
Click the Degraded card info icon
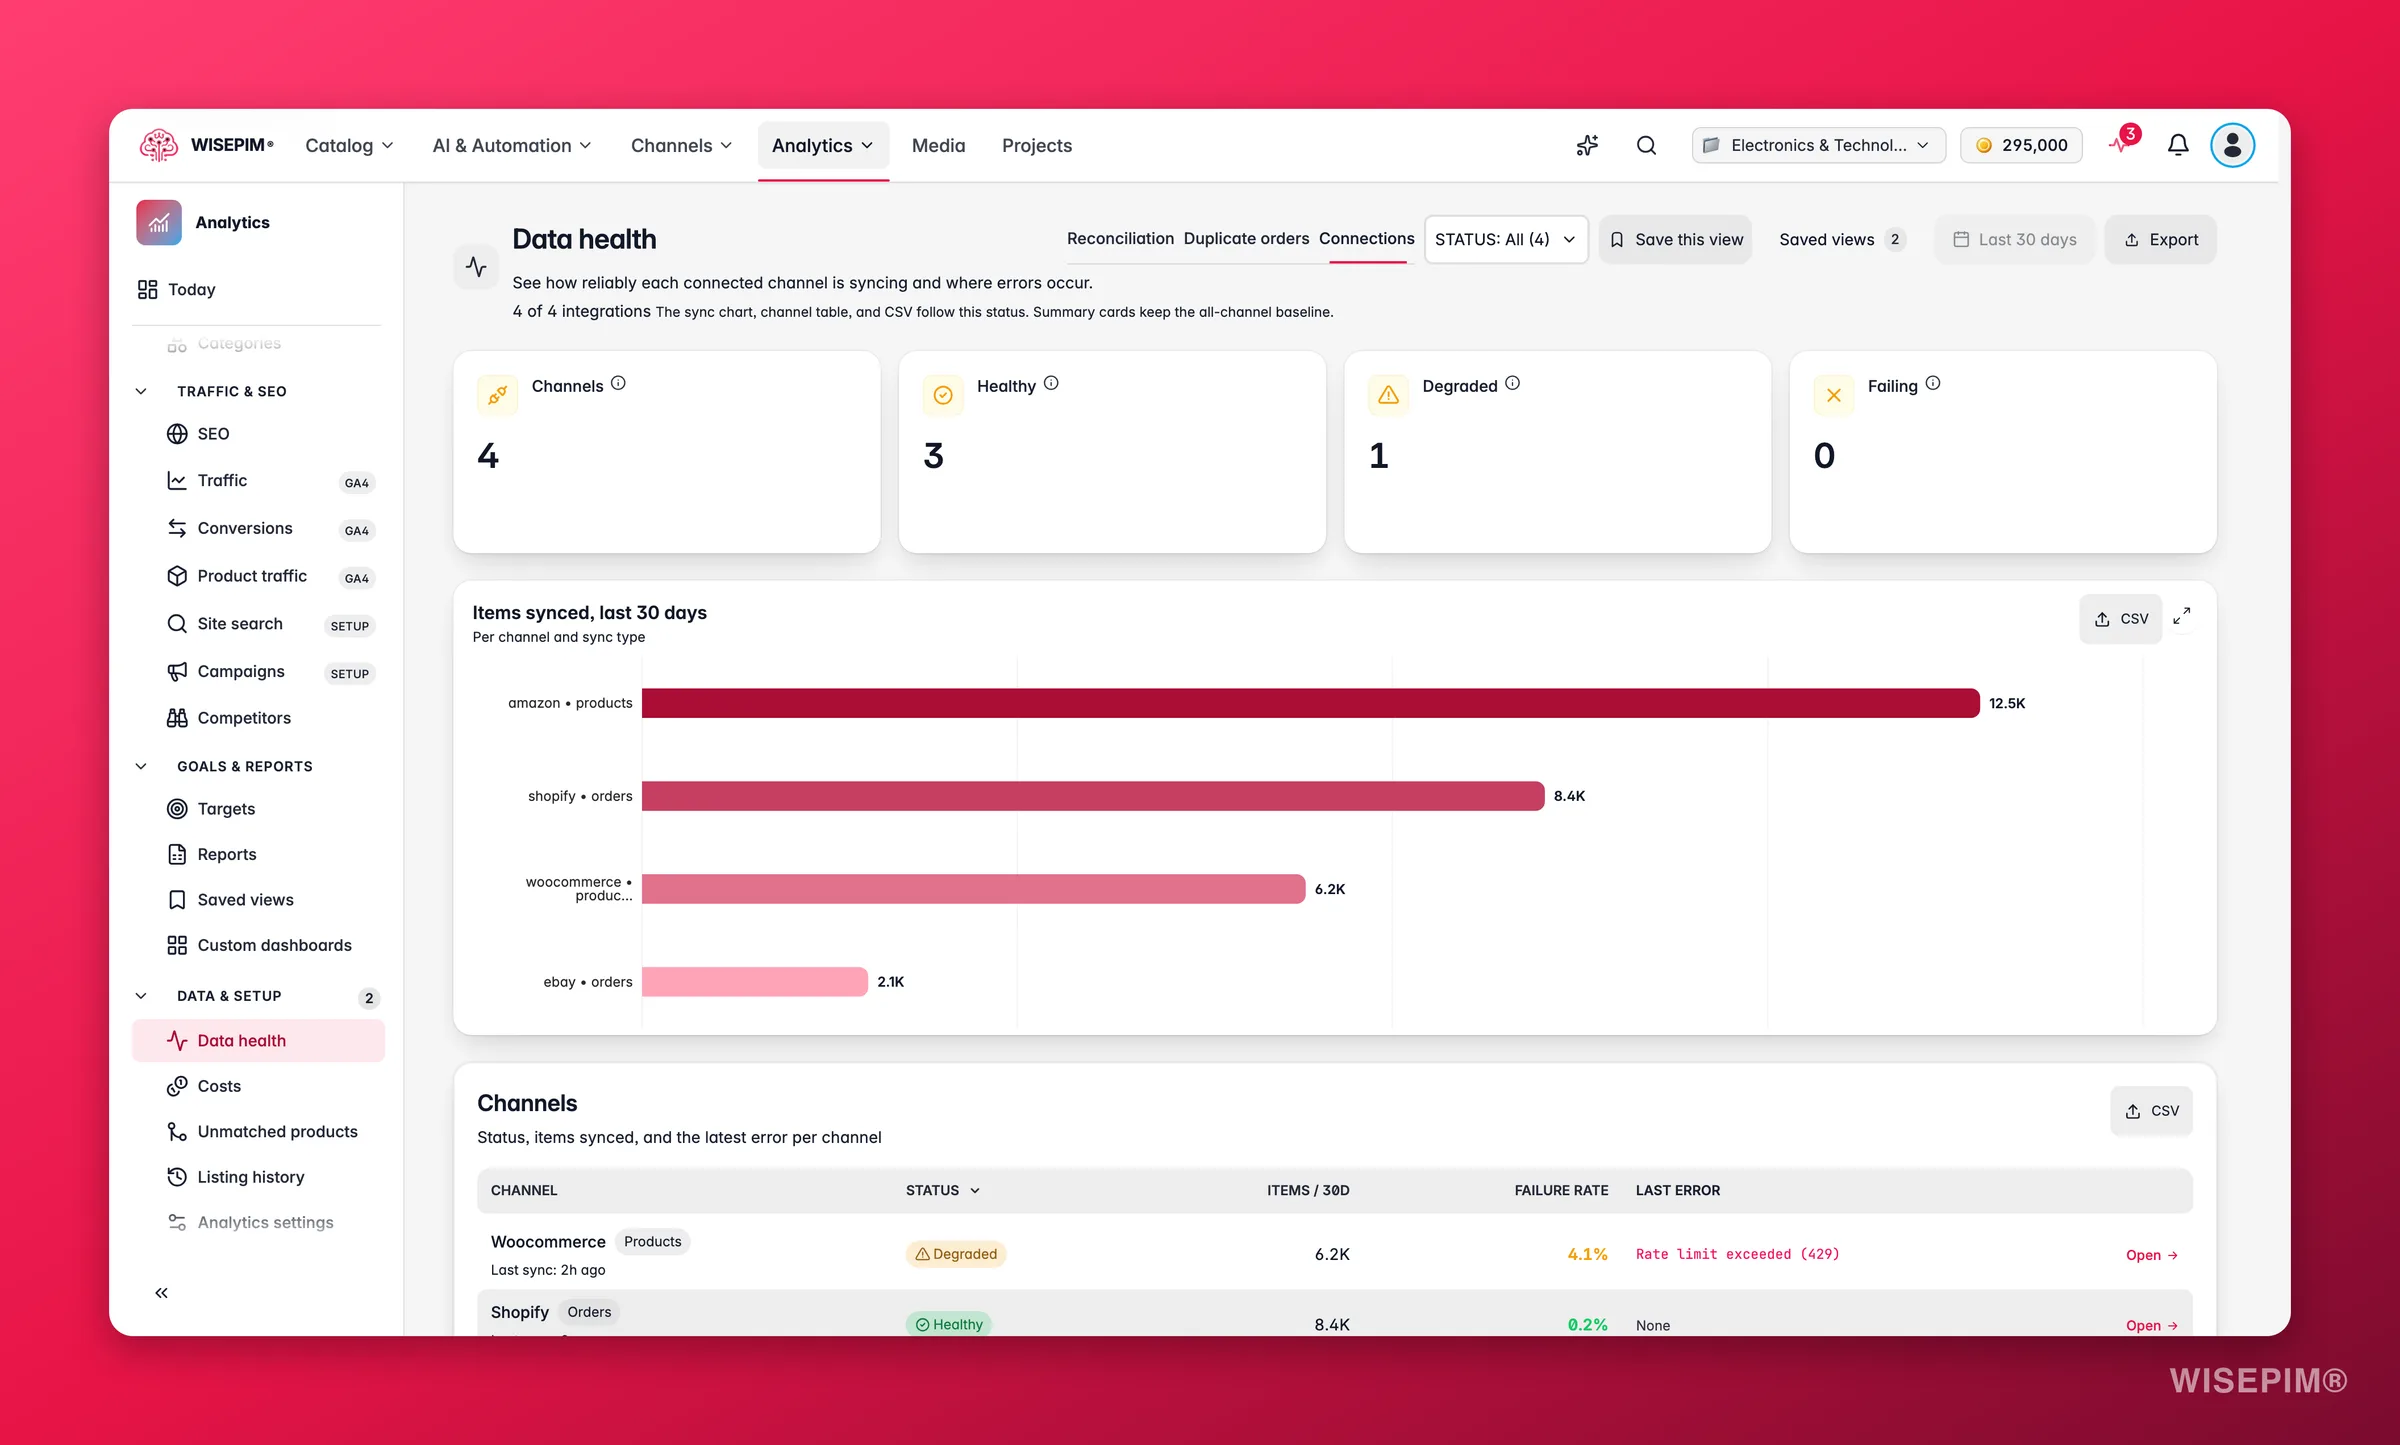1512,383
